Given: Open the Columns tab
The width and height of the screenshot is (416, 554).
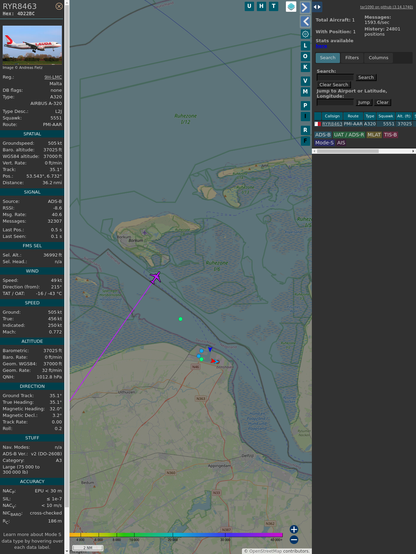Looking at the screenshot, I should pos(378,58).
